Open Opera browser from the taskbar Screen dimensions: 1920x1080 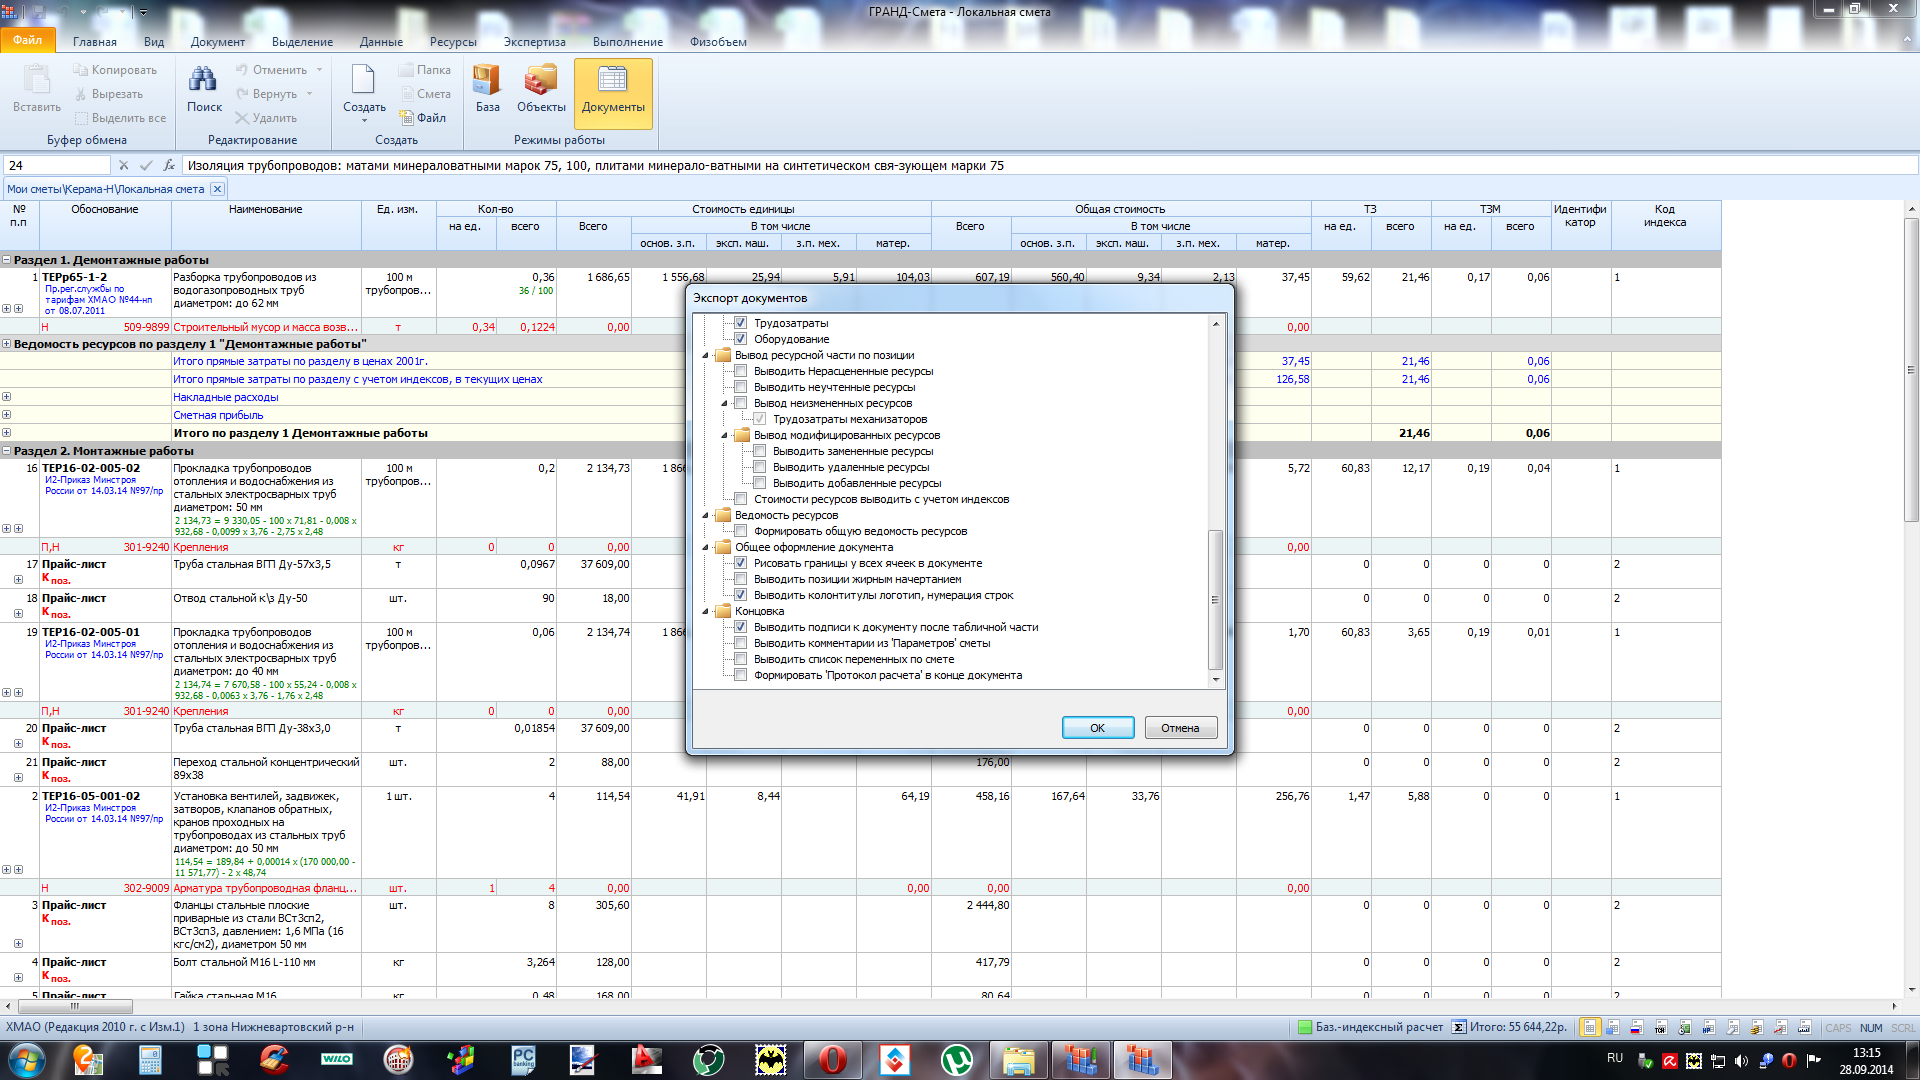(x=832, y=1059)
